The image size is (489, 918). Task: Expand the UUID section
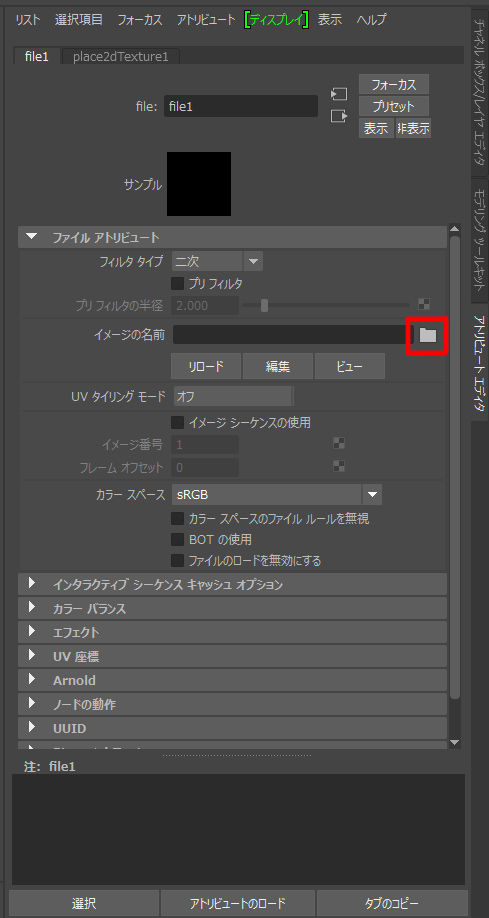pos(32,728)
